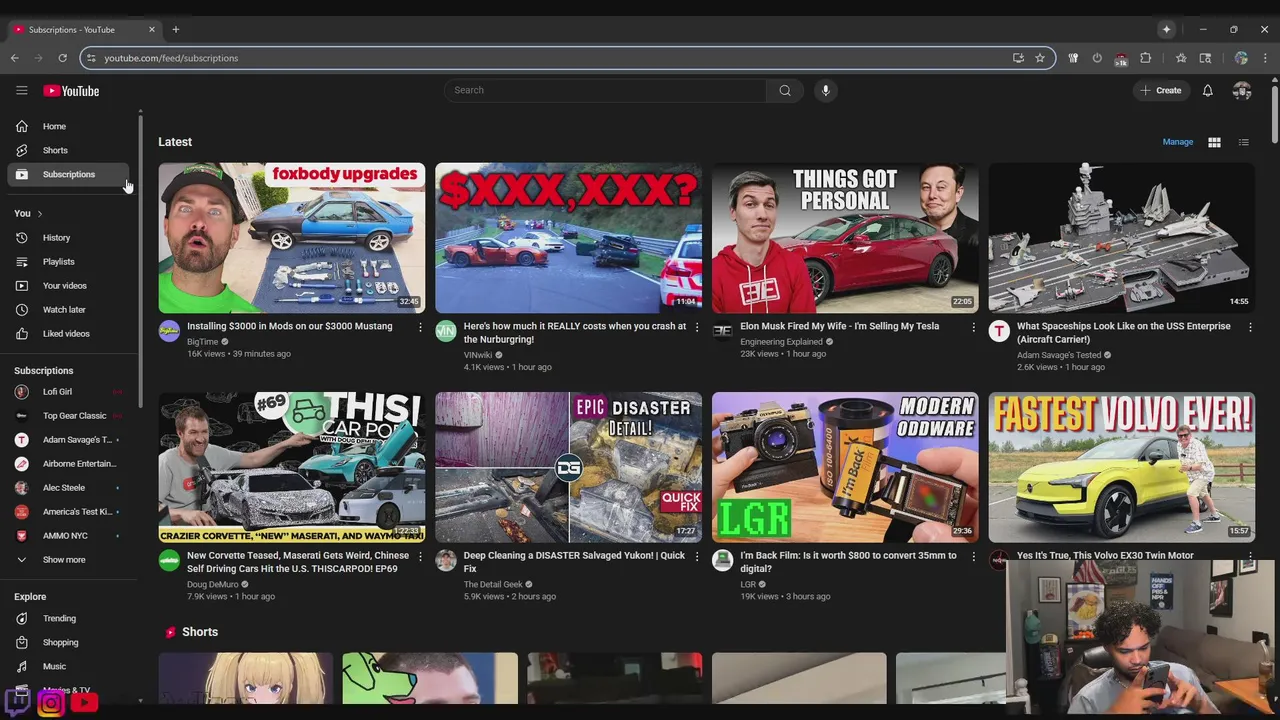
Task: Open The Detail Geek channel link
Action: (493, 585)
